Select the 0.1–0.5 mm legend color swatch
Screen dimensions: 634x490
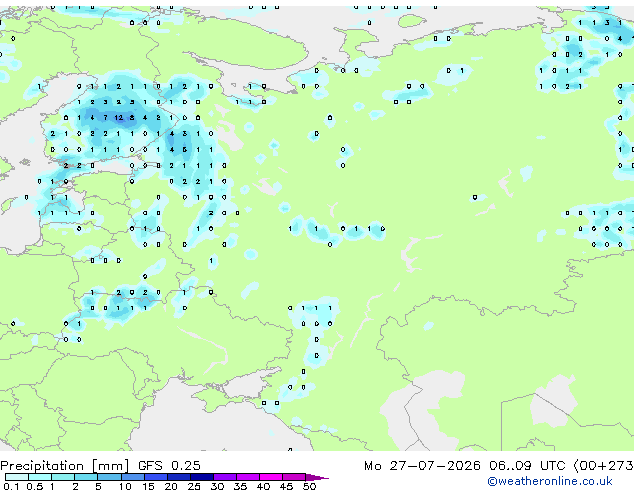click(x=17, y=477)
